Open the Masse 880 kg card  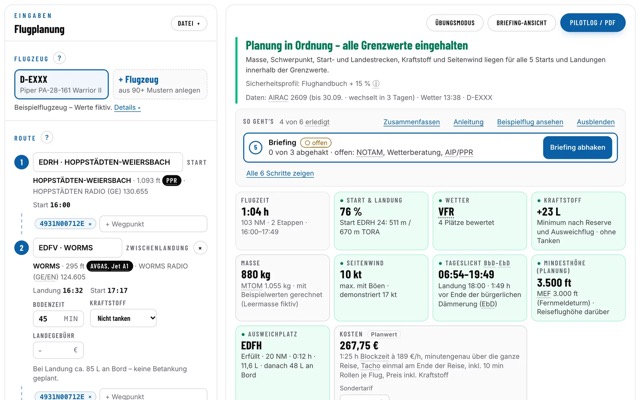click(282, 288)
